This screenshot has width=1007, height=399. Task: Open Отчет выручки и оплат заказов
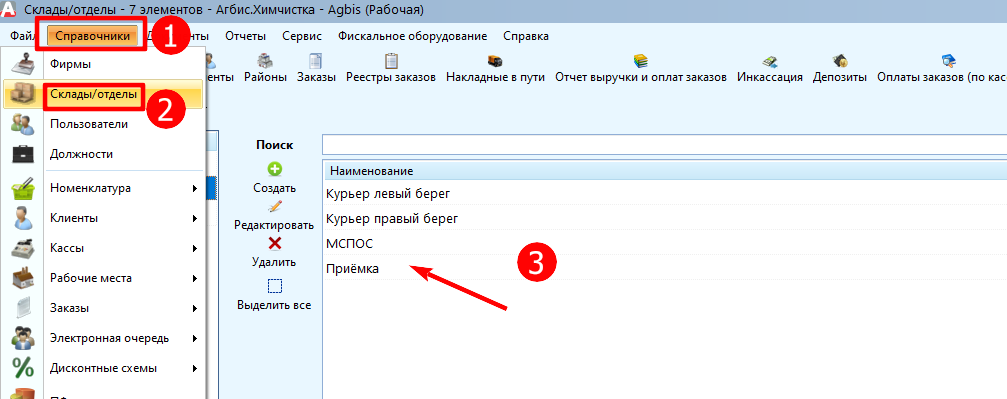coord(640,69)
